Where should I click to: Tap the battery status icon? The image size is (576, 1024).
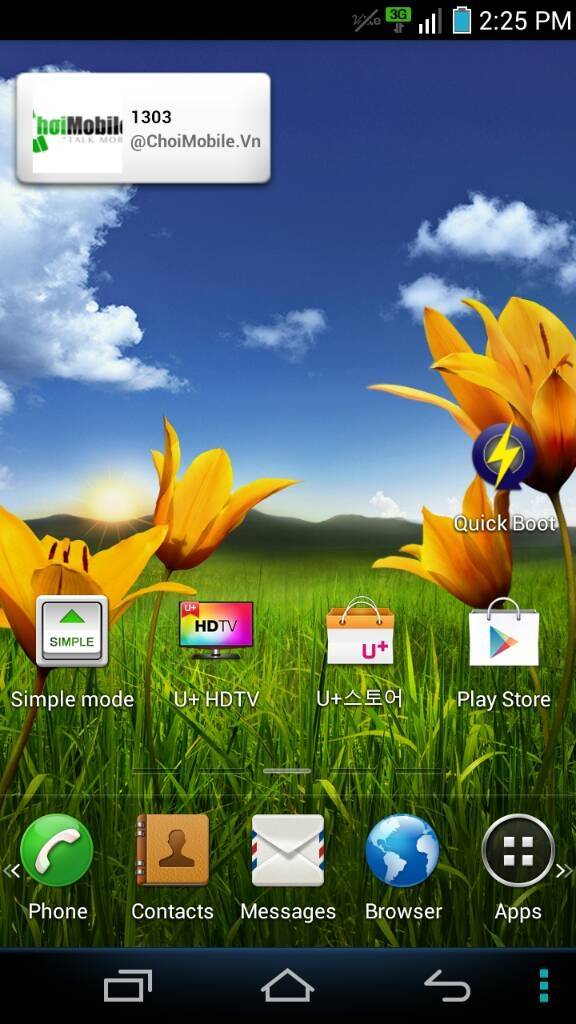click(462, 20)
